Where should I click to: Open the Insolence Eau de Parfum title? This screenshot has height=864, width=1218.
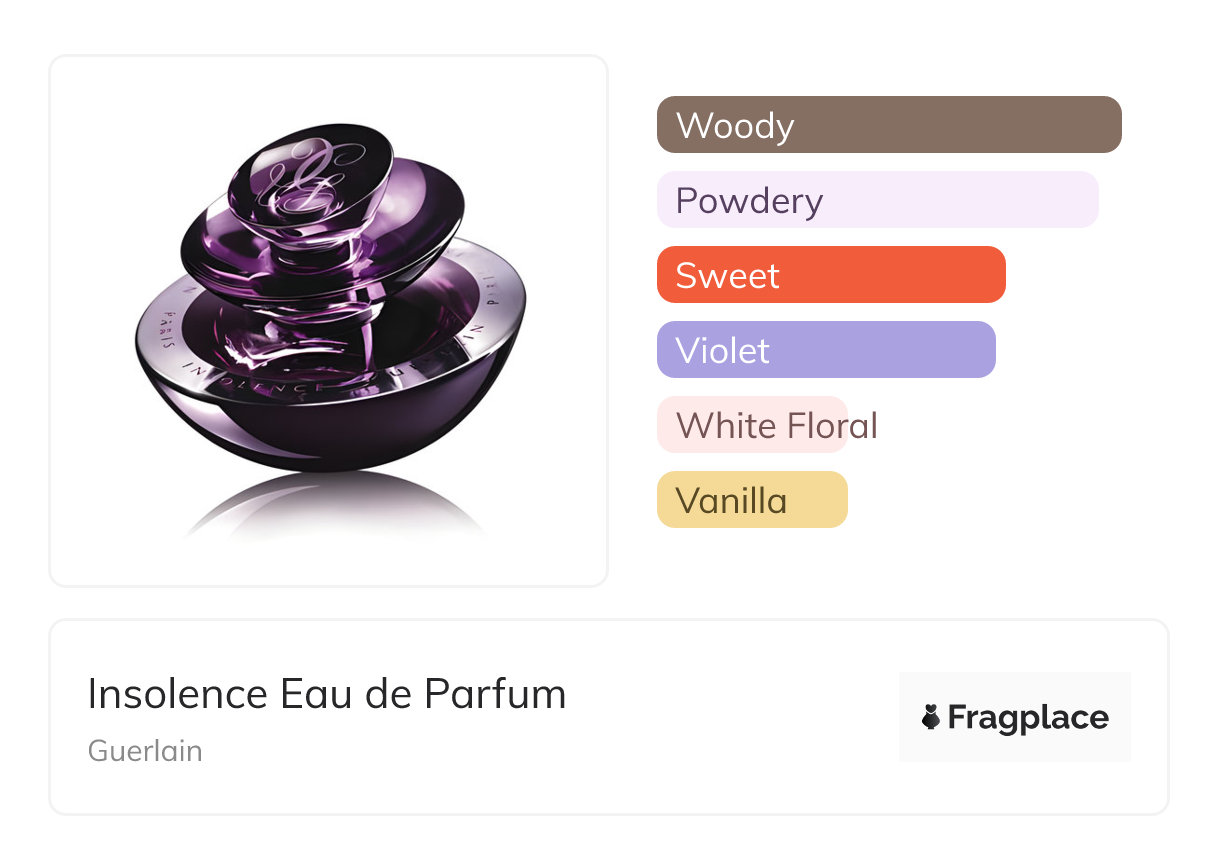coord(326,694)
